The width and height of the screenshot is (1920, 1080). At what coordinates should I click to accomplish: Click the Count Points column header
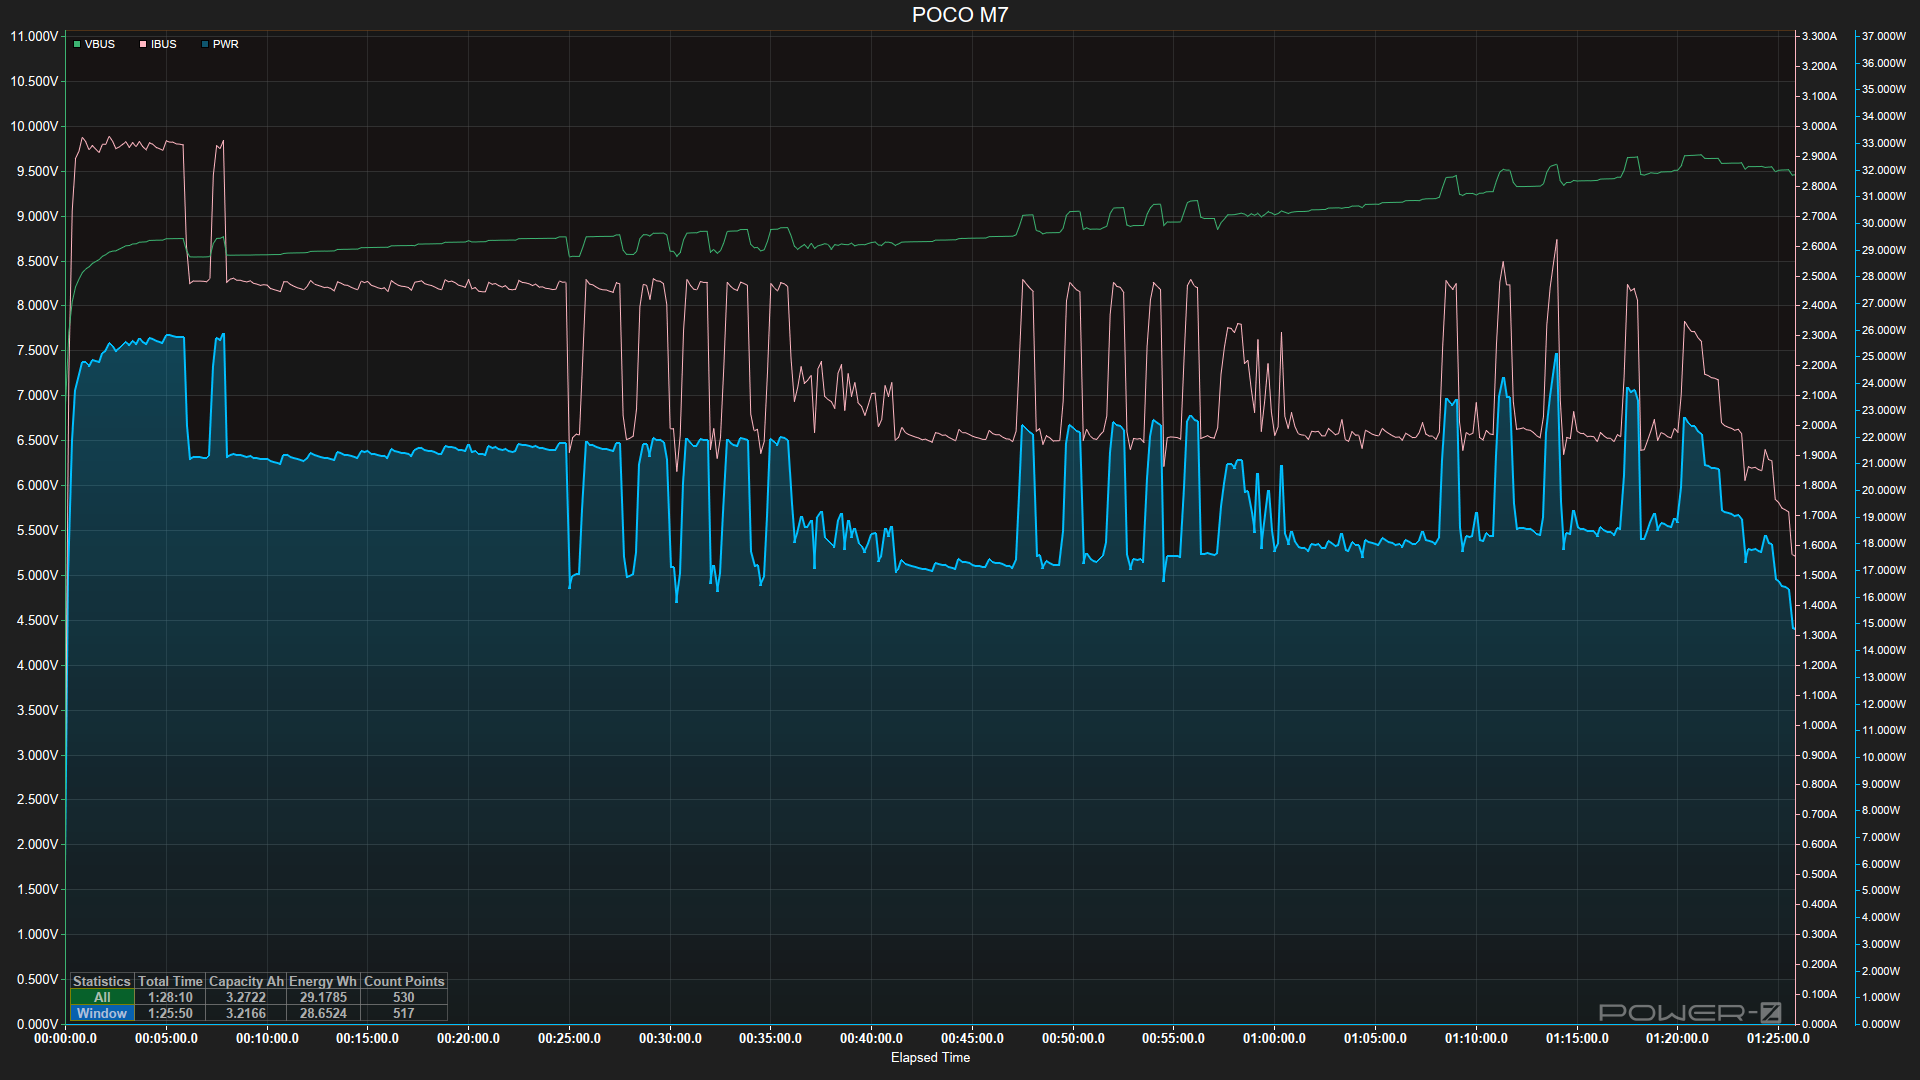pos(404,981)
